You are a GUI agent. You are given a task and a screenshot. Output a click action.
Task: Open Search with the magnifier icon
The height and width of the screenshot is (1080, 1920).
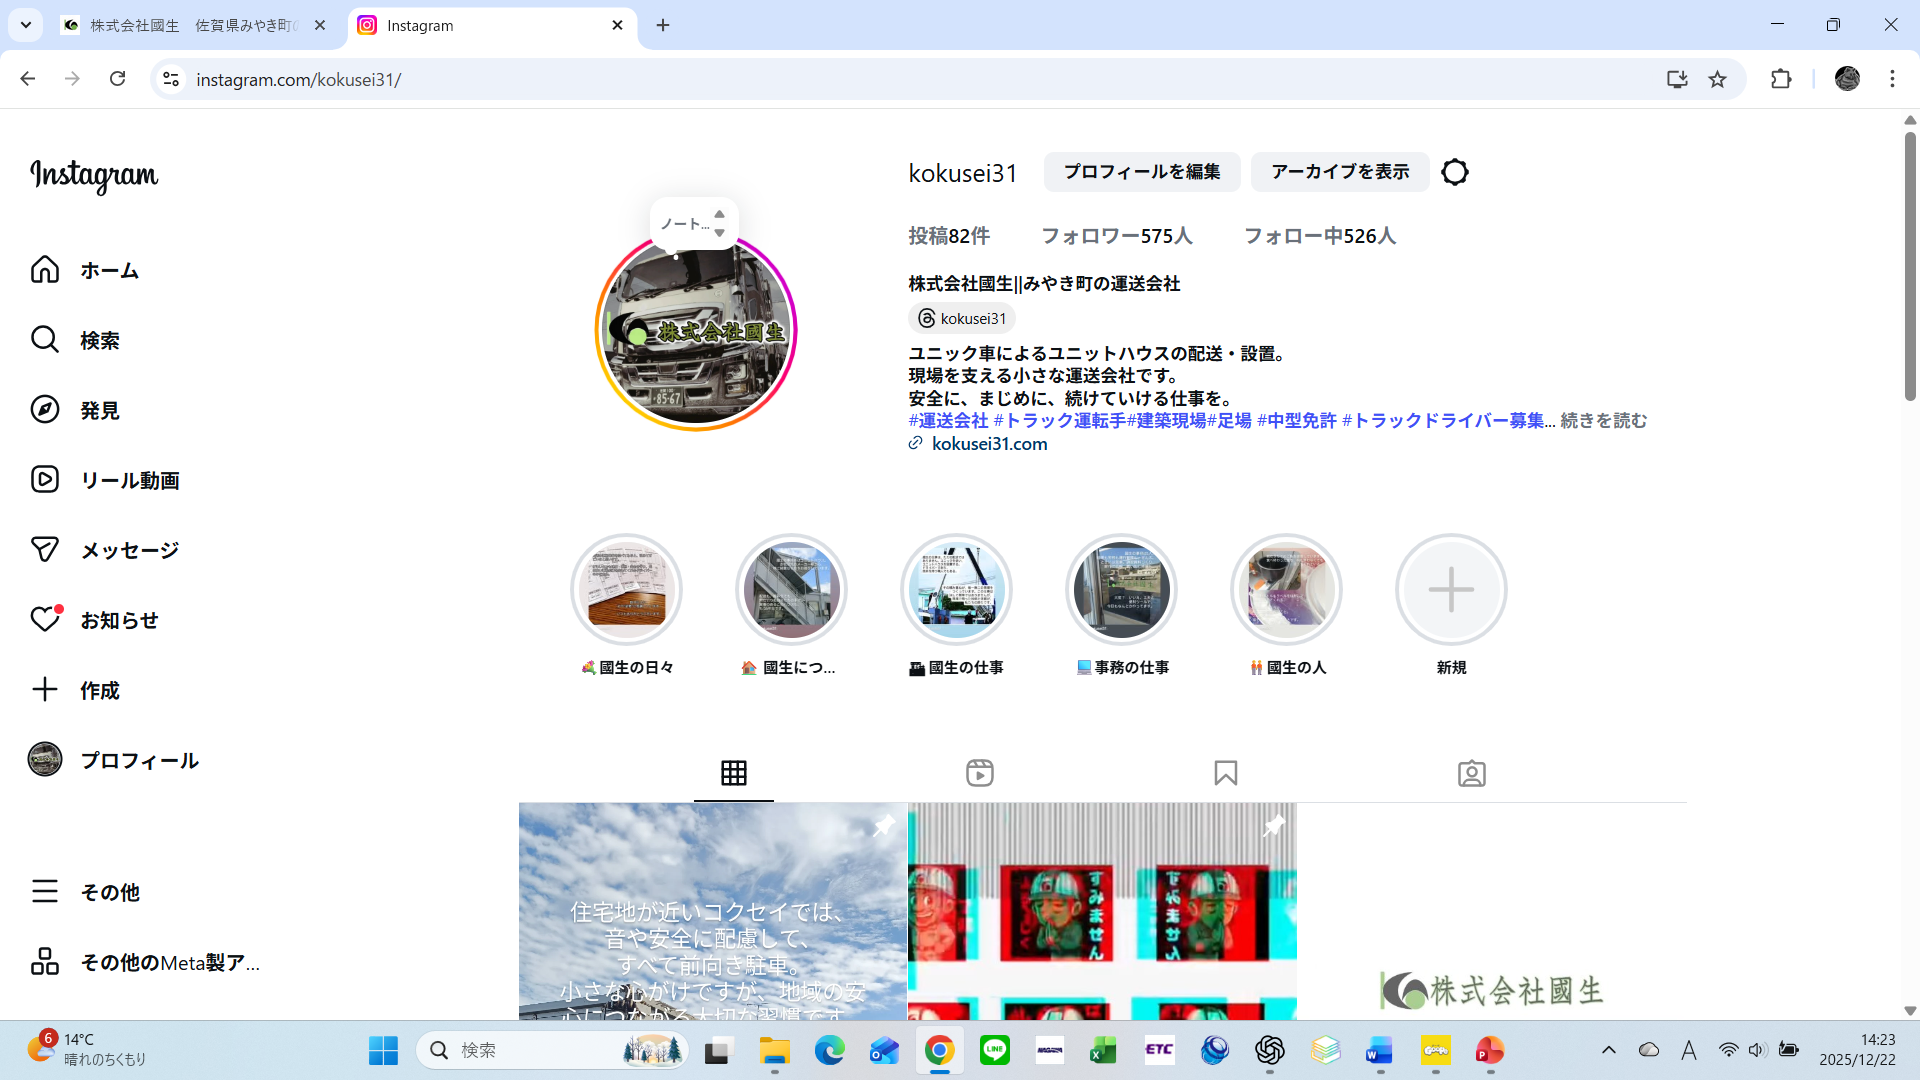coord(45,340)
